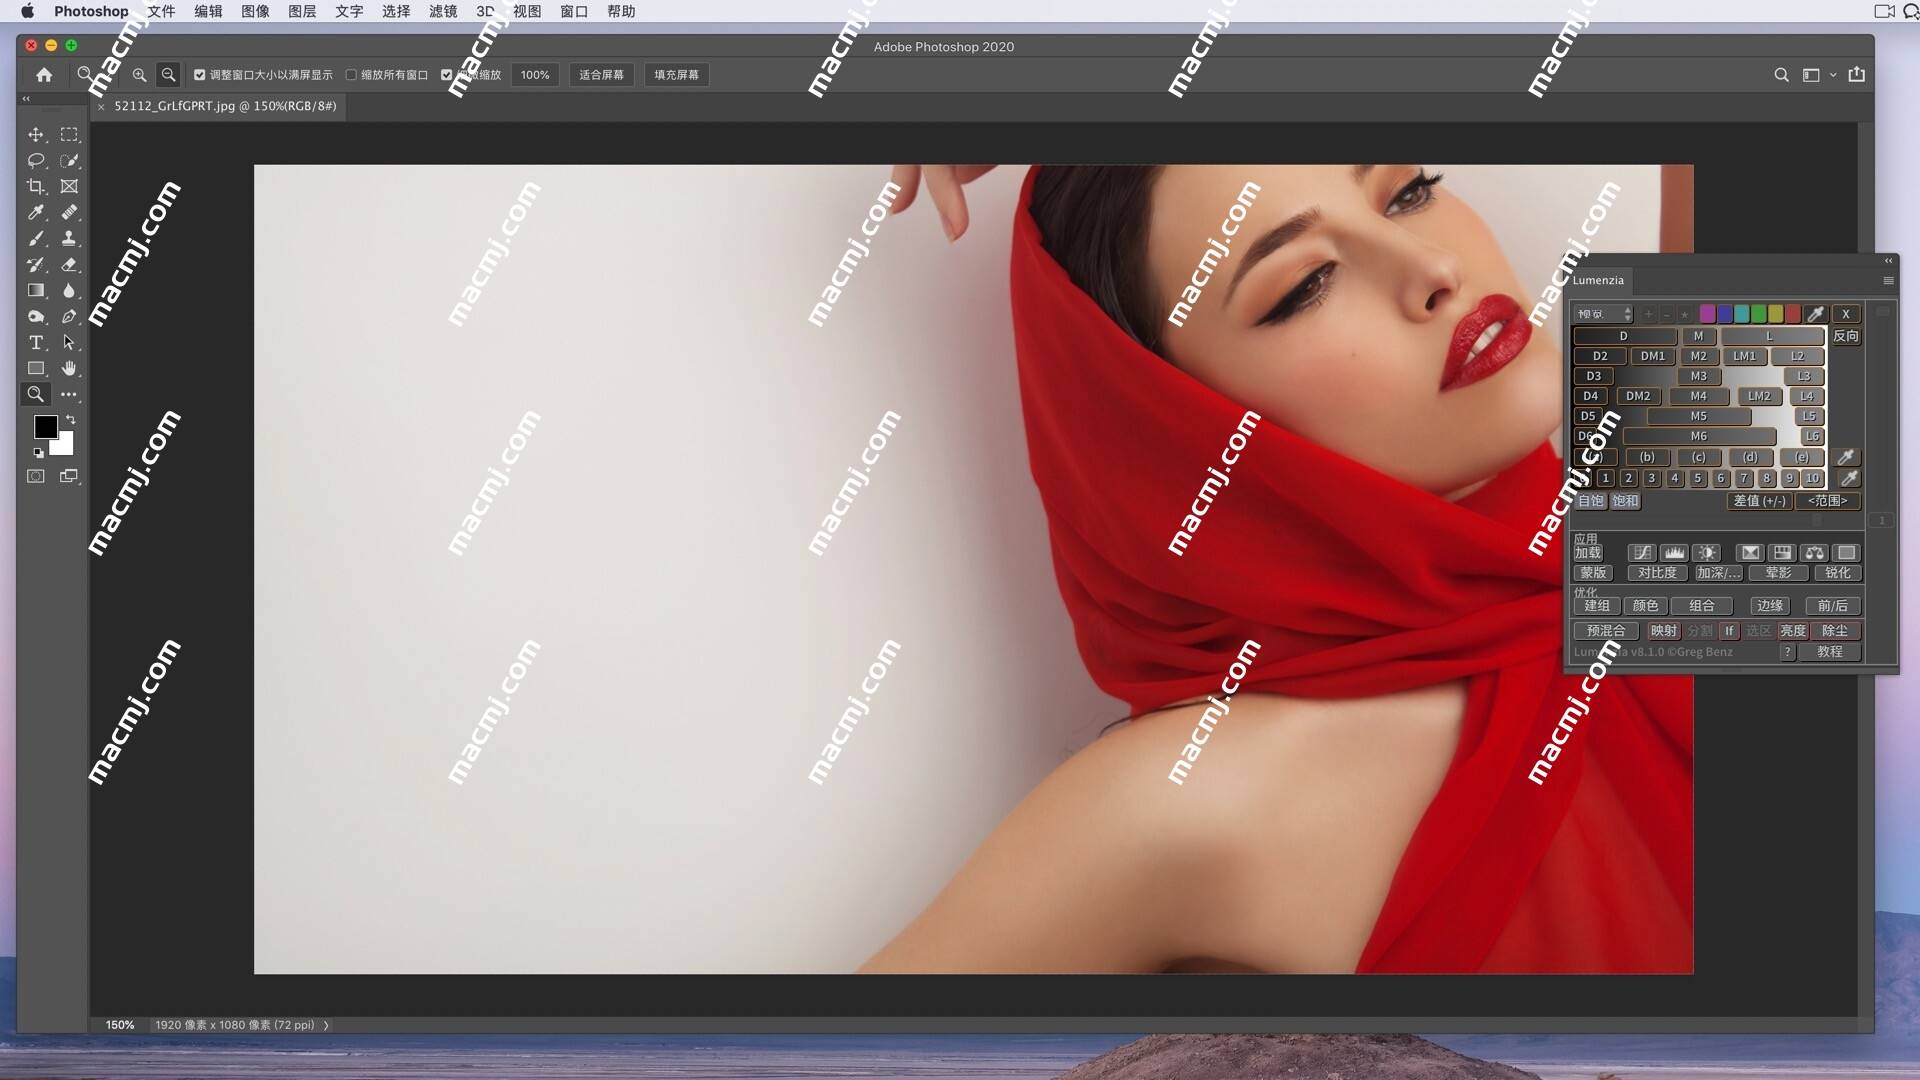
Task: Select the Path Selection tool
Action: click(69, 343)
